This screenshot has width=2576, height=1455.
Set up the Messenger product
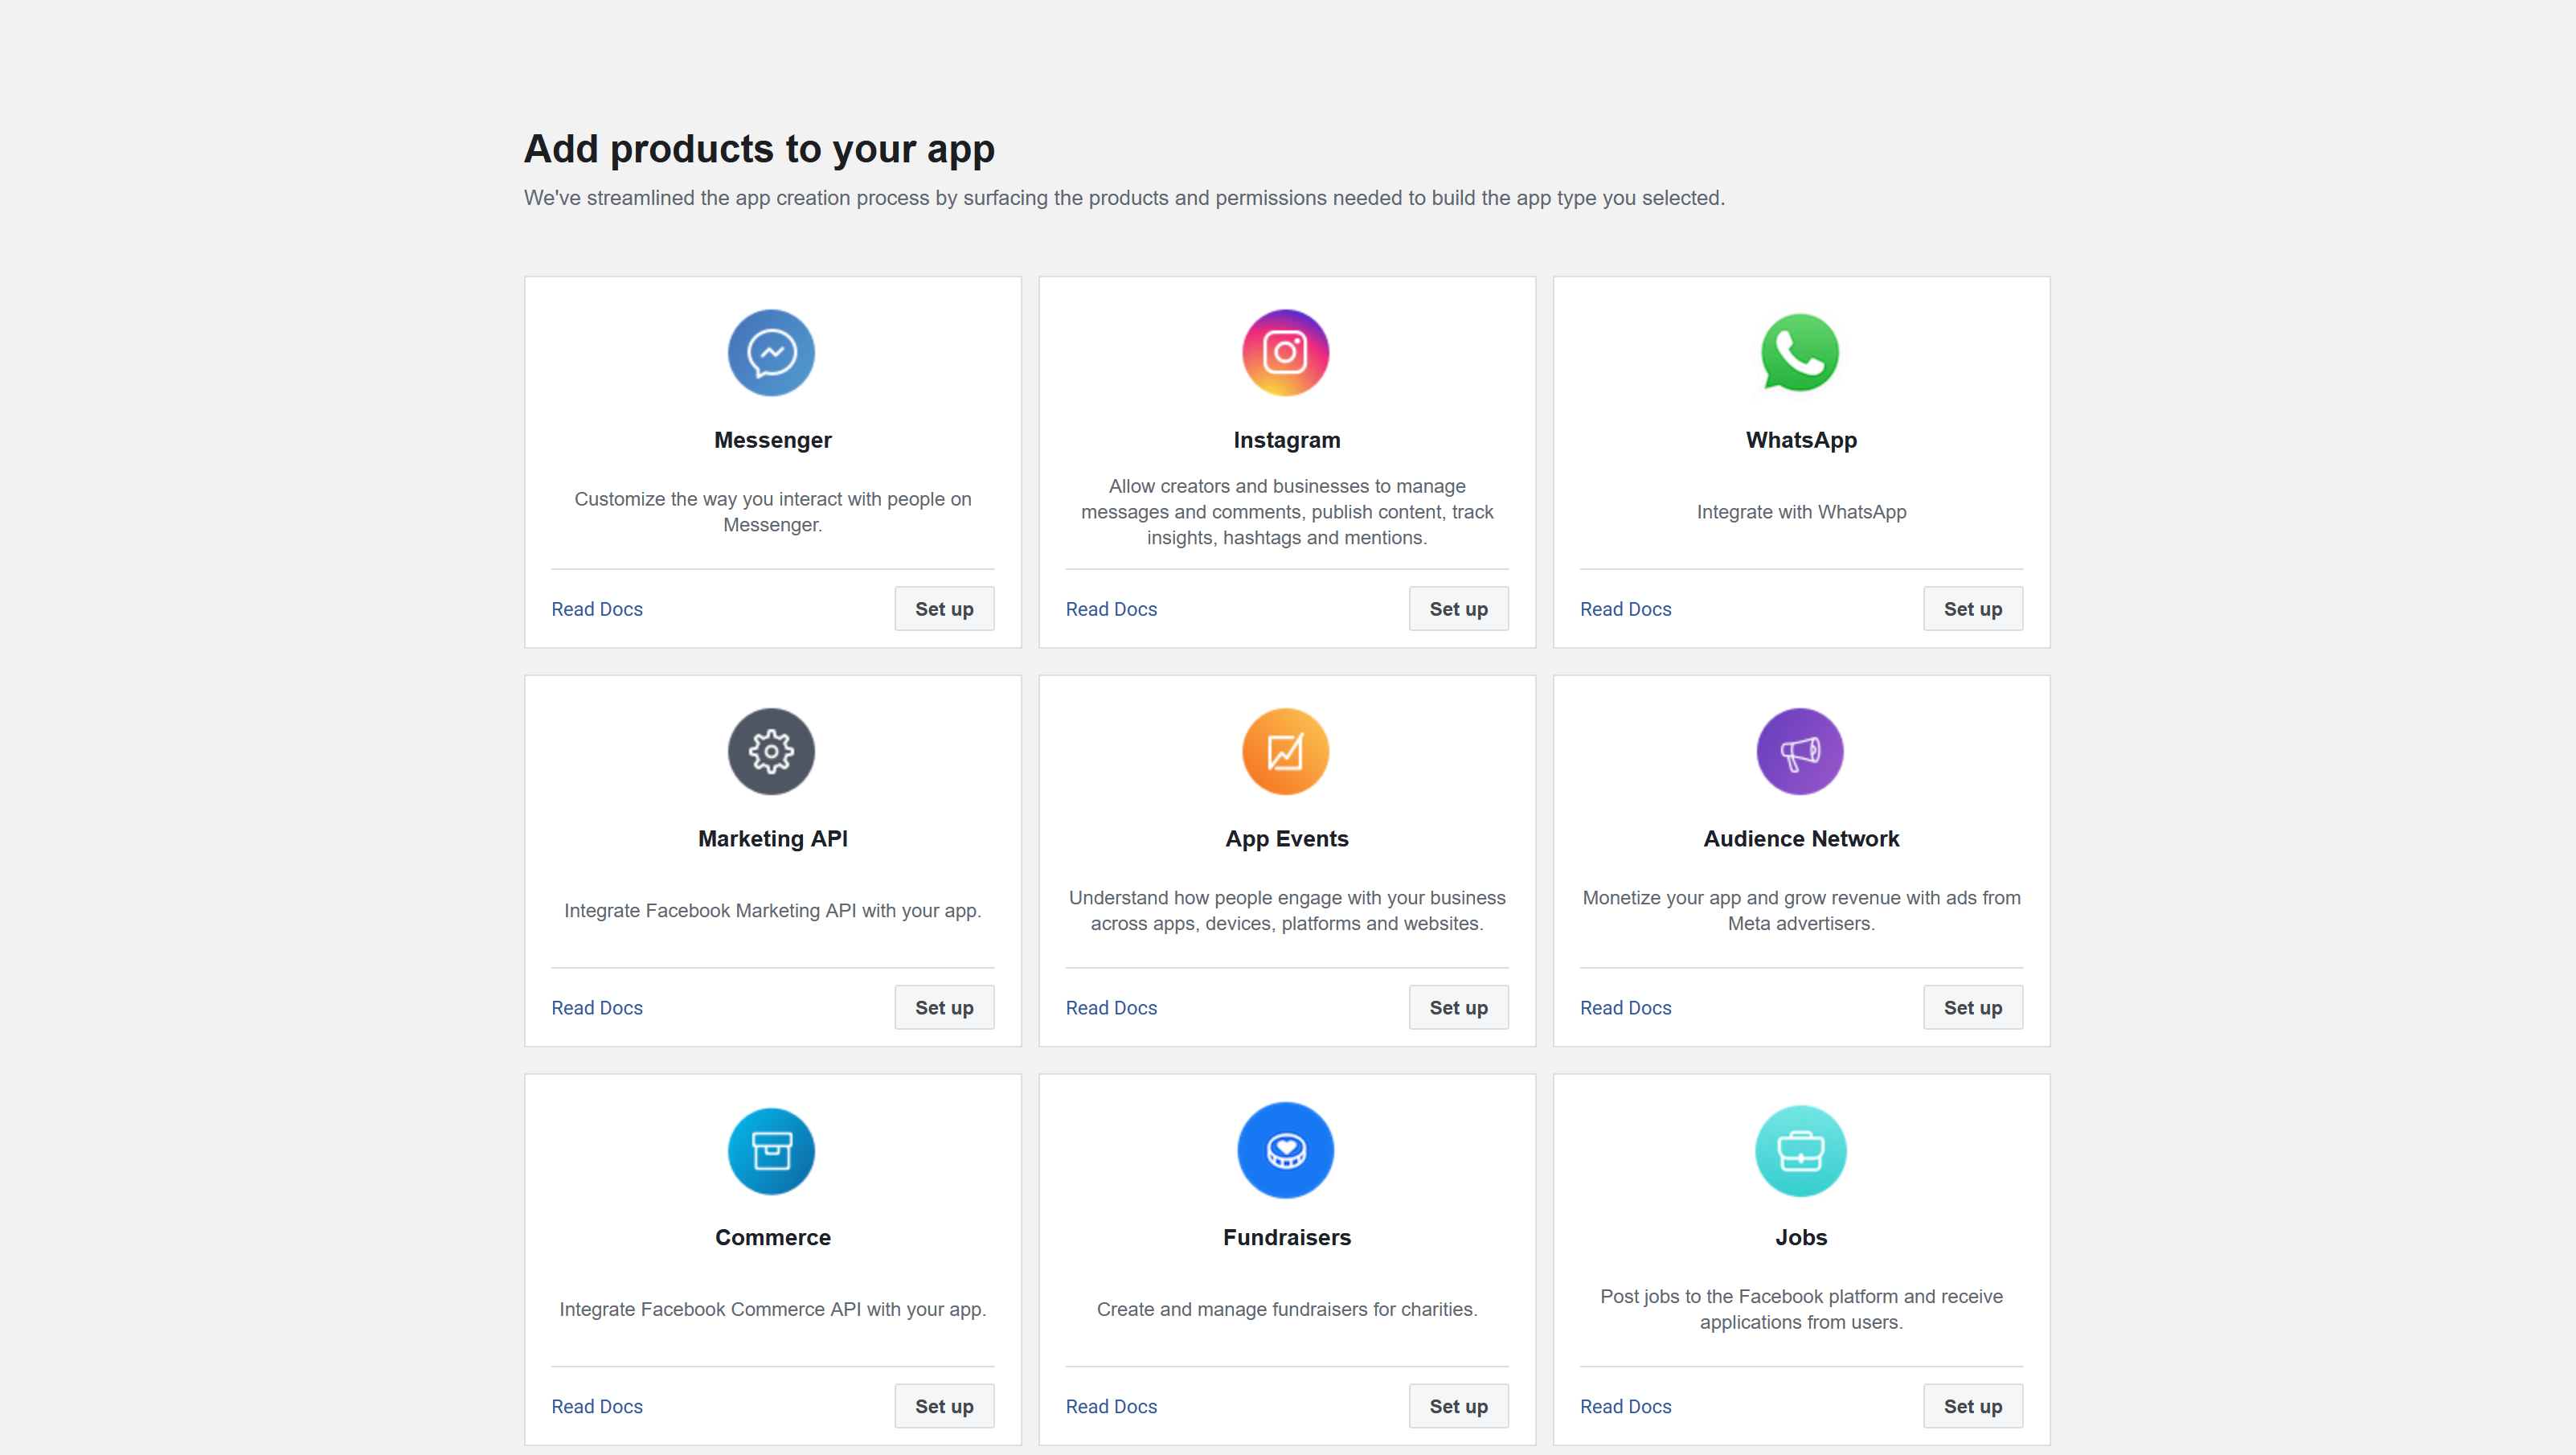tap(943, 608)
